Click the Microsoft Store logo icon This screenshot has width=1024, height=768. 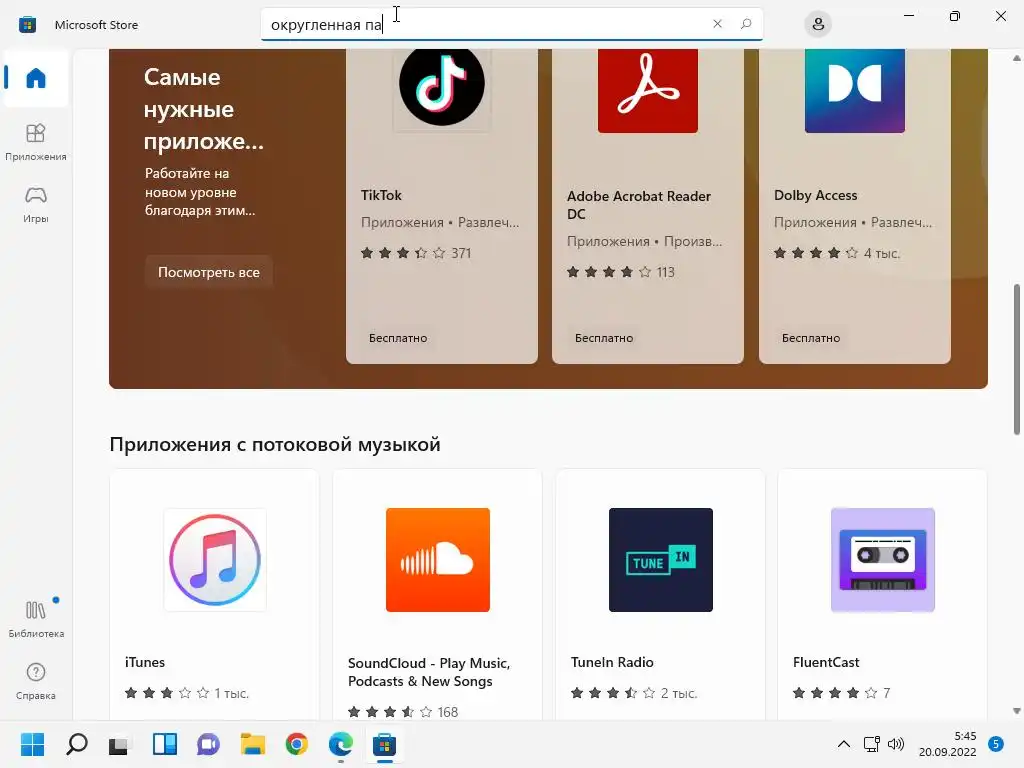pyautogui.click(x=27, y=25)
